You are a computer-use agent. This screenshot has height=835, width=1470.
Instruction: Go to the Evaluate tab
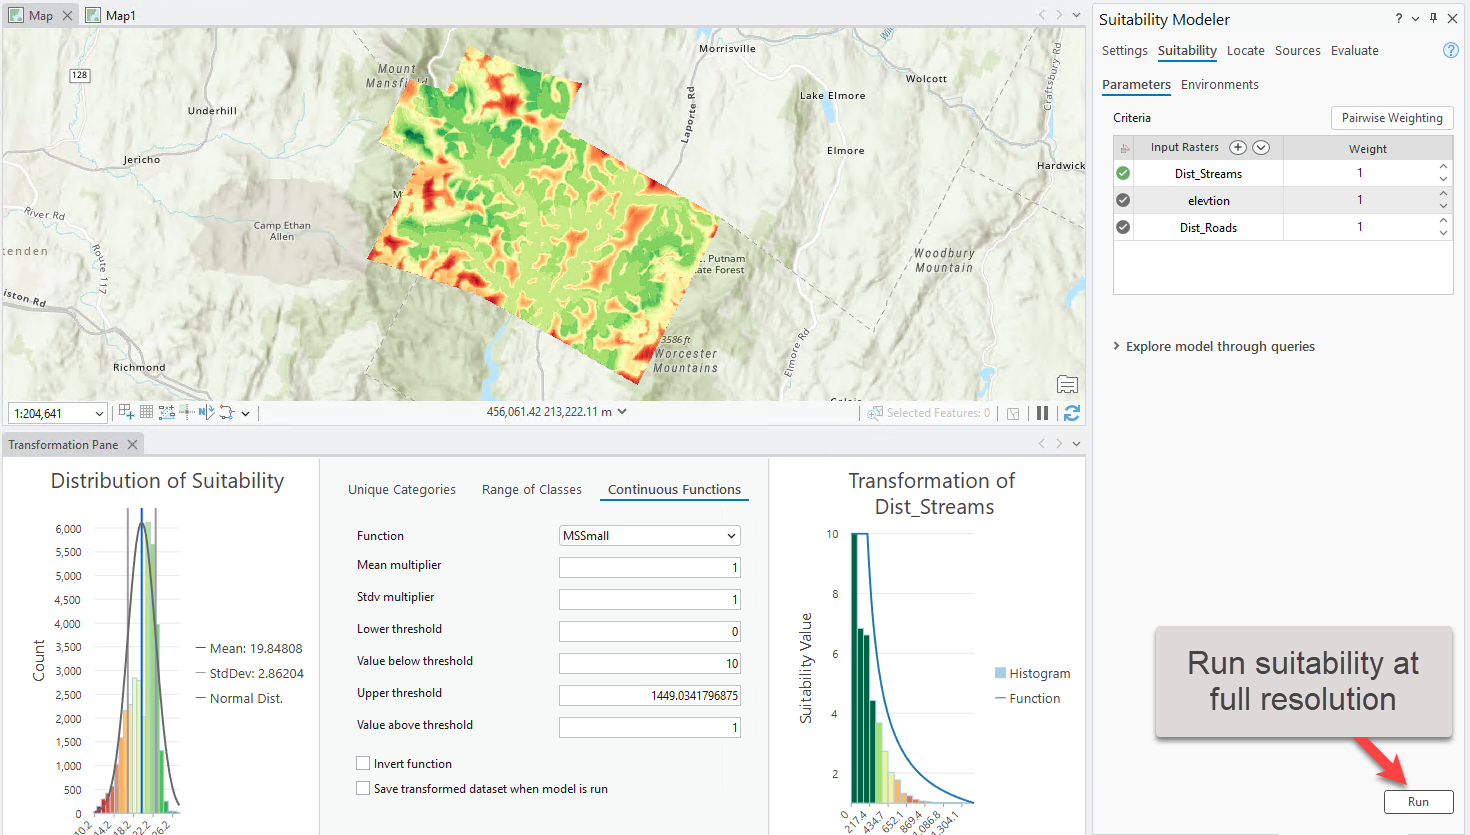point(1355,50)
